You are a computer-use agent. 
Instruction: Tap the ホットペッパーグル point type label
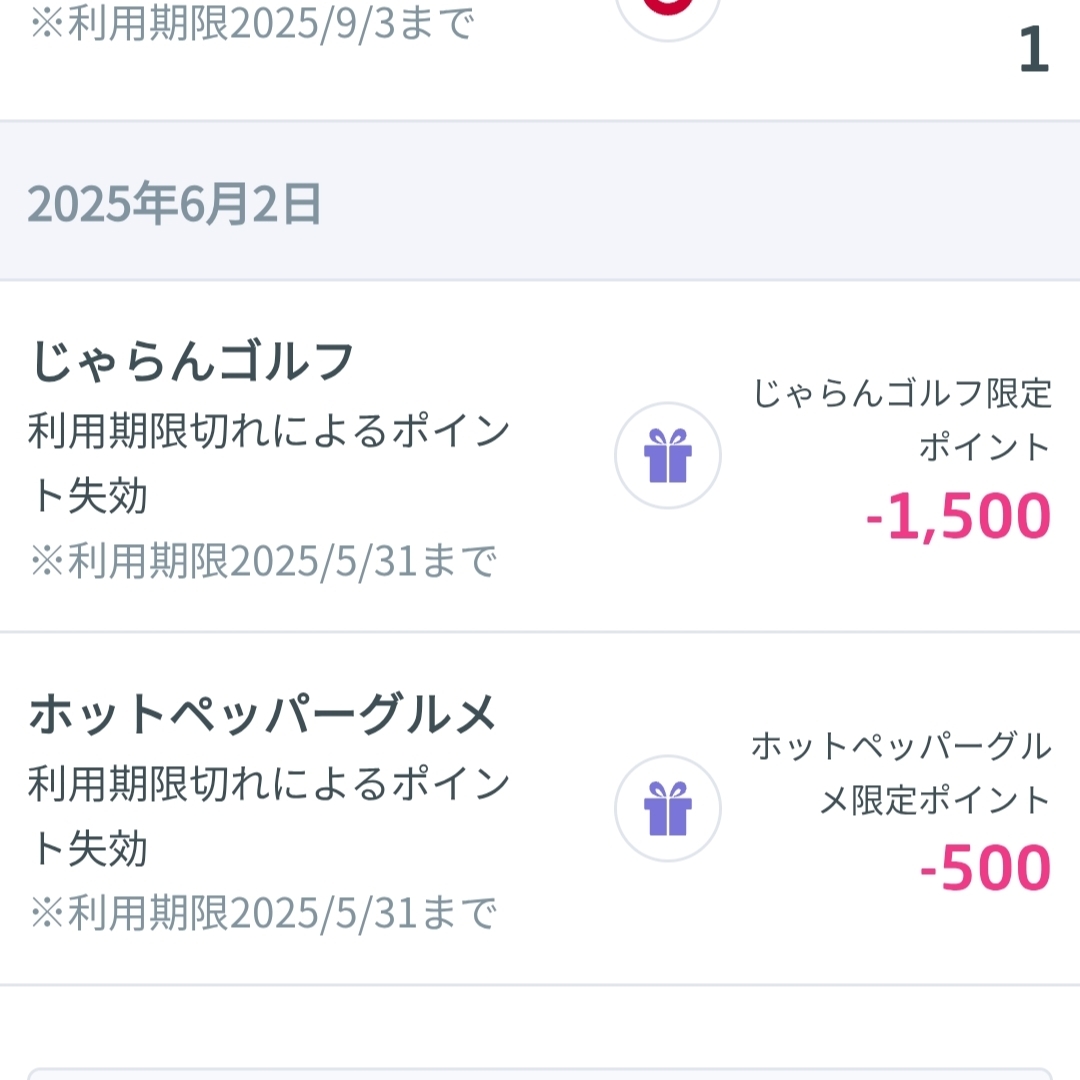click(901, 746)
